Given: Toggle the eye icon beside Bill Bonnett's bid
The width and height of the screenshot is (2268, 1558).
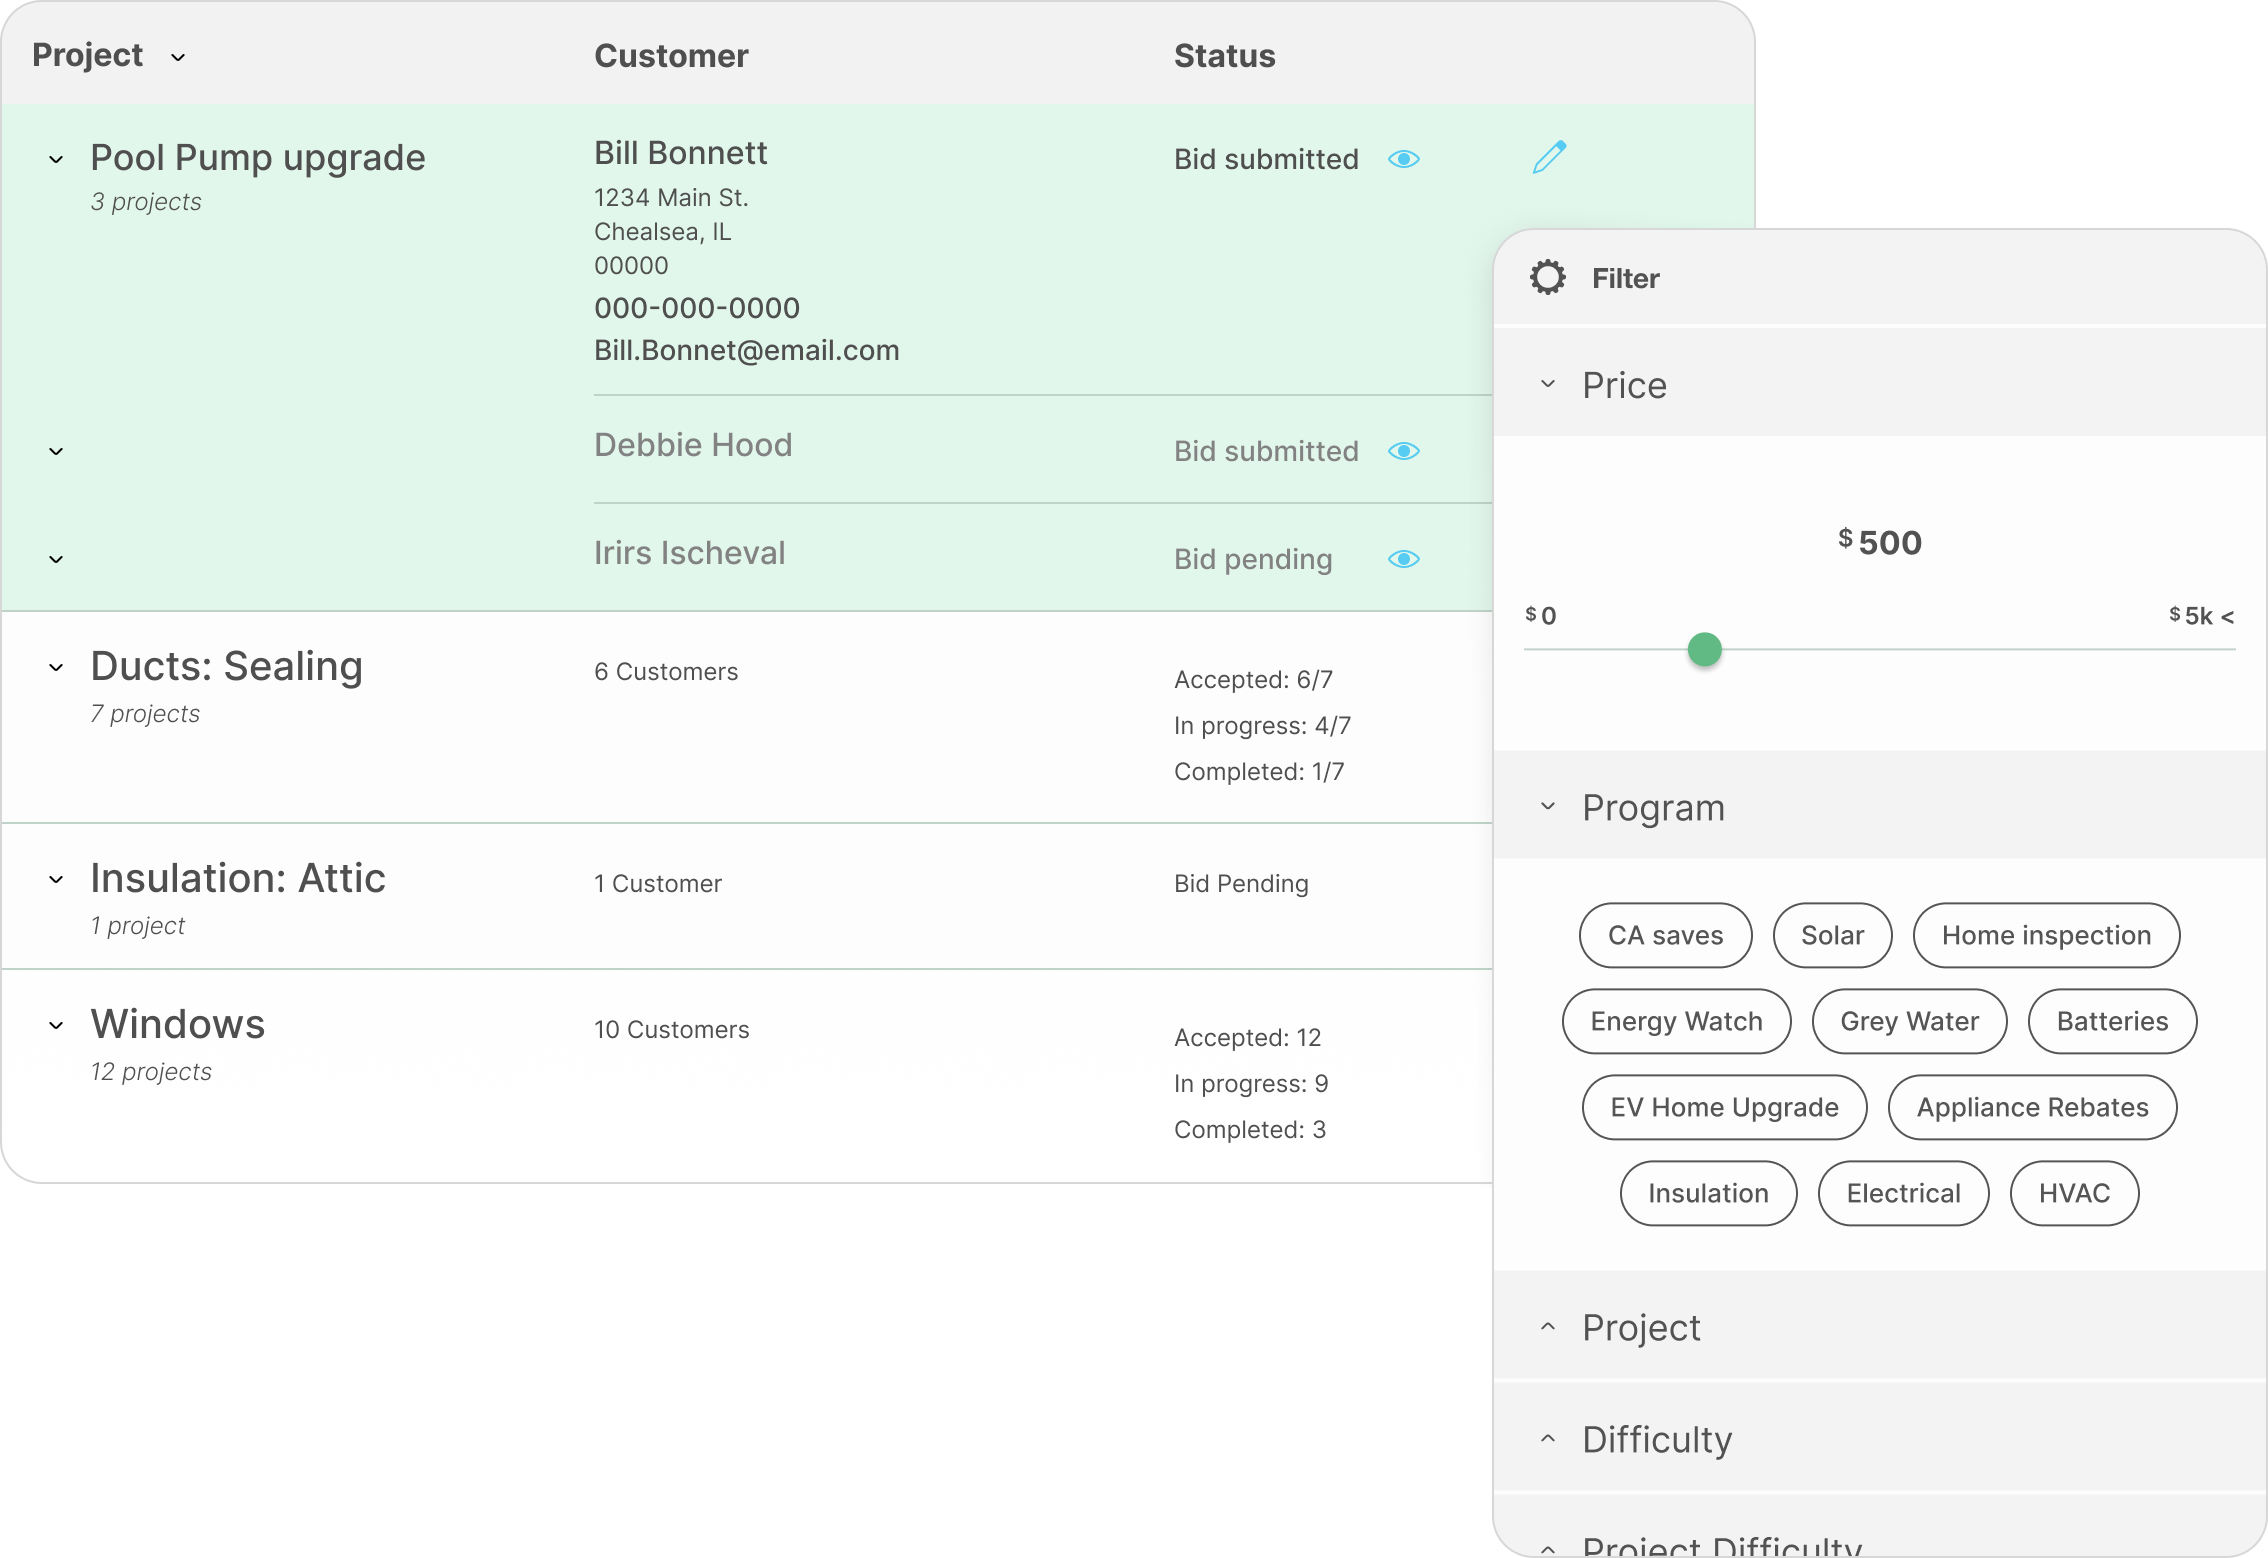Looking at the screenshot, I should pyautogui.click(x=1404, y=160).
